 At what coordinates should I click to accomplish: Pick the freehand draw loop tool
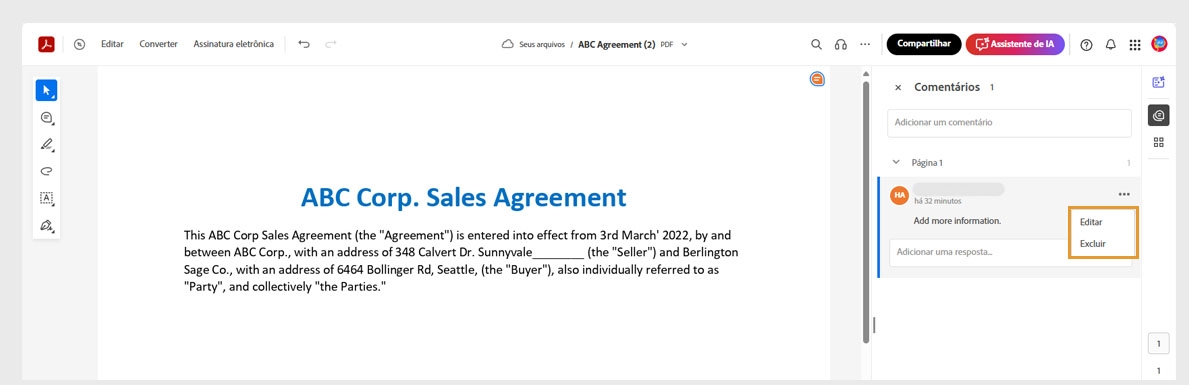point(46,171)
